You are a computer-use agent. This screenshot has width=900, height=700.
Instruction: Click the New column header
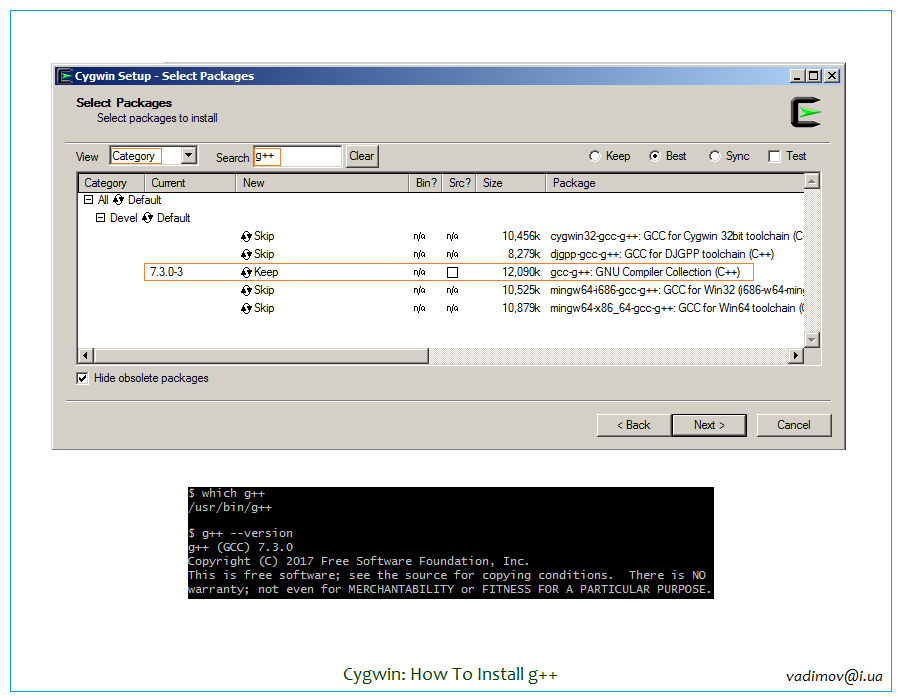(x=323, y=183)
